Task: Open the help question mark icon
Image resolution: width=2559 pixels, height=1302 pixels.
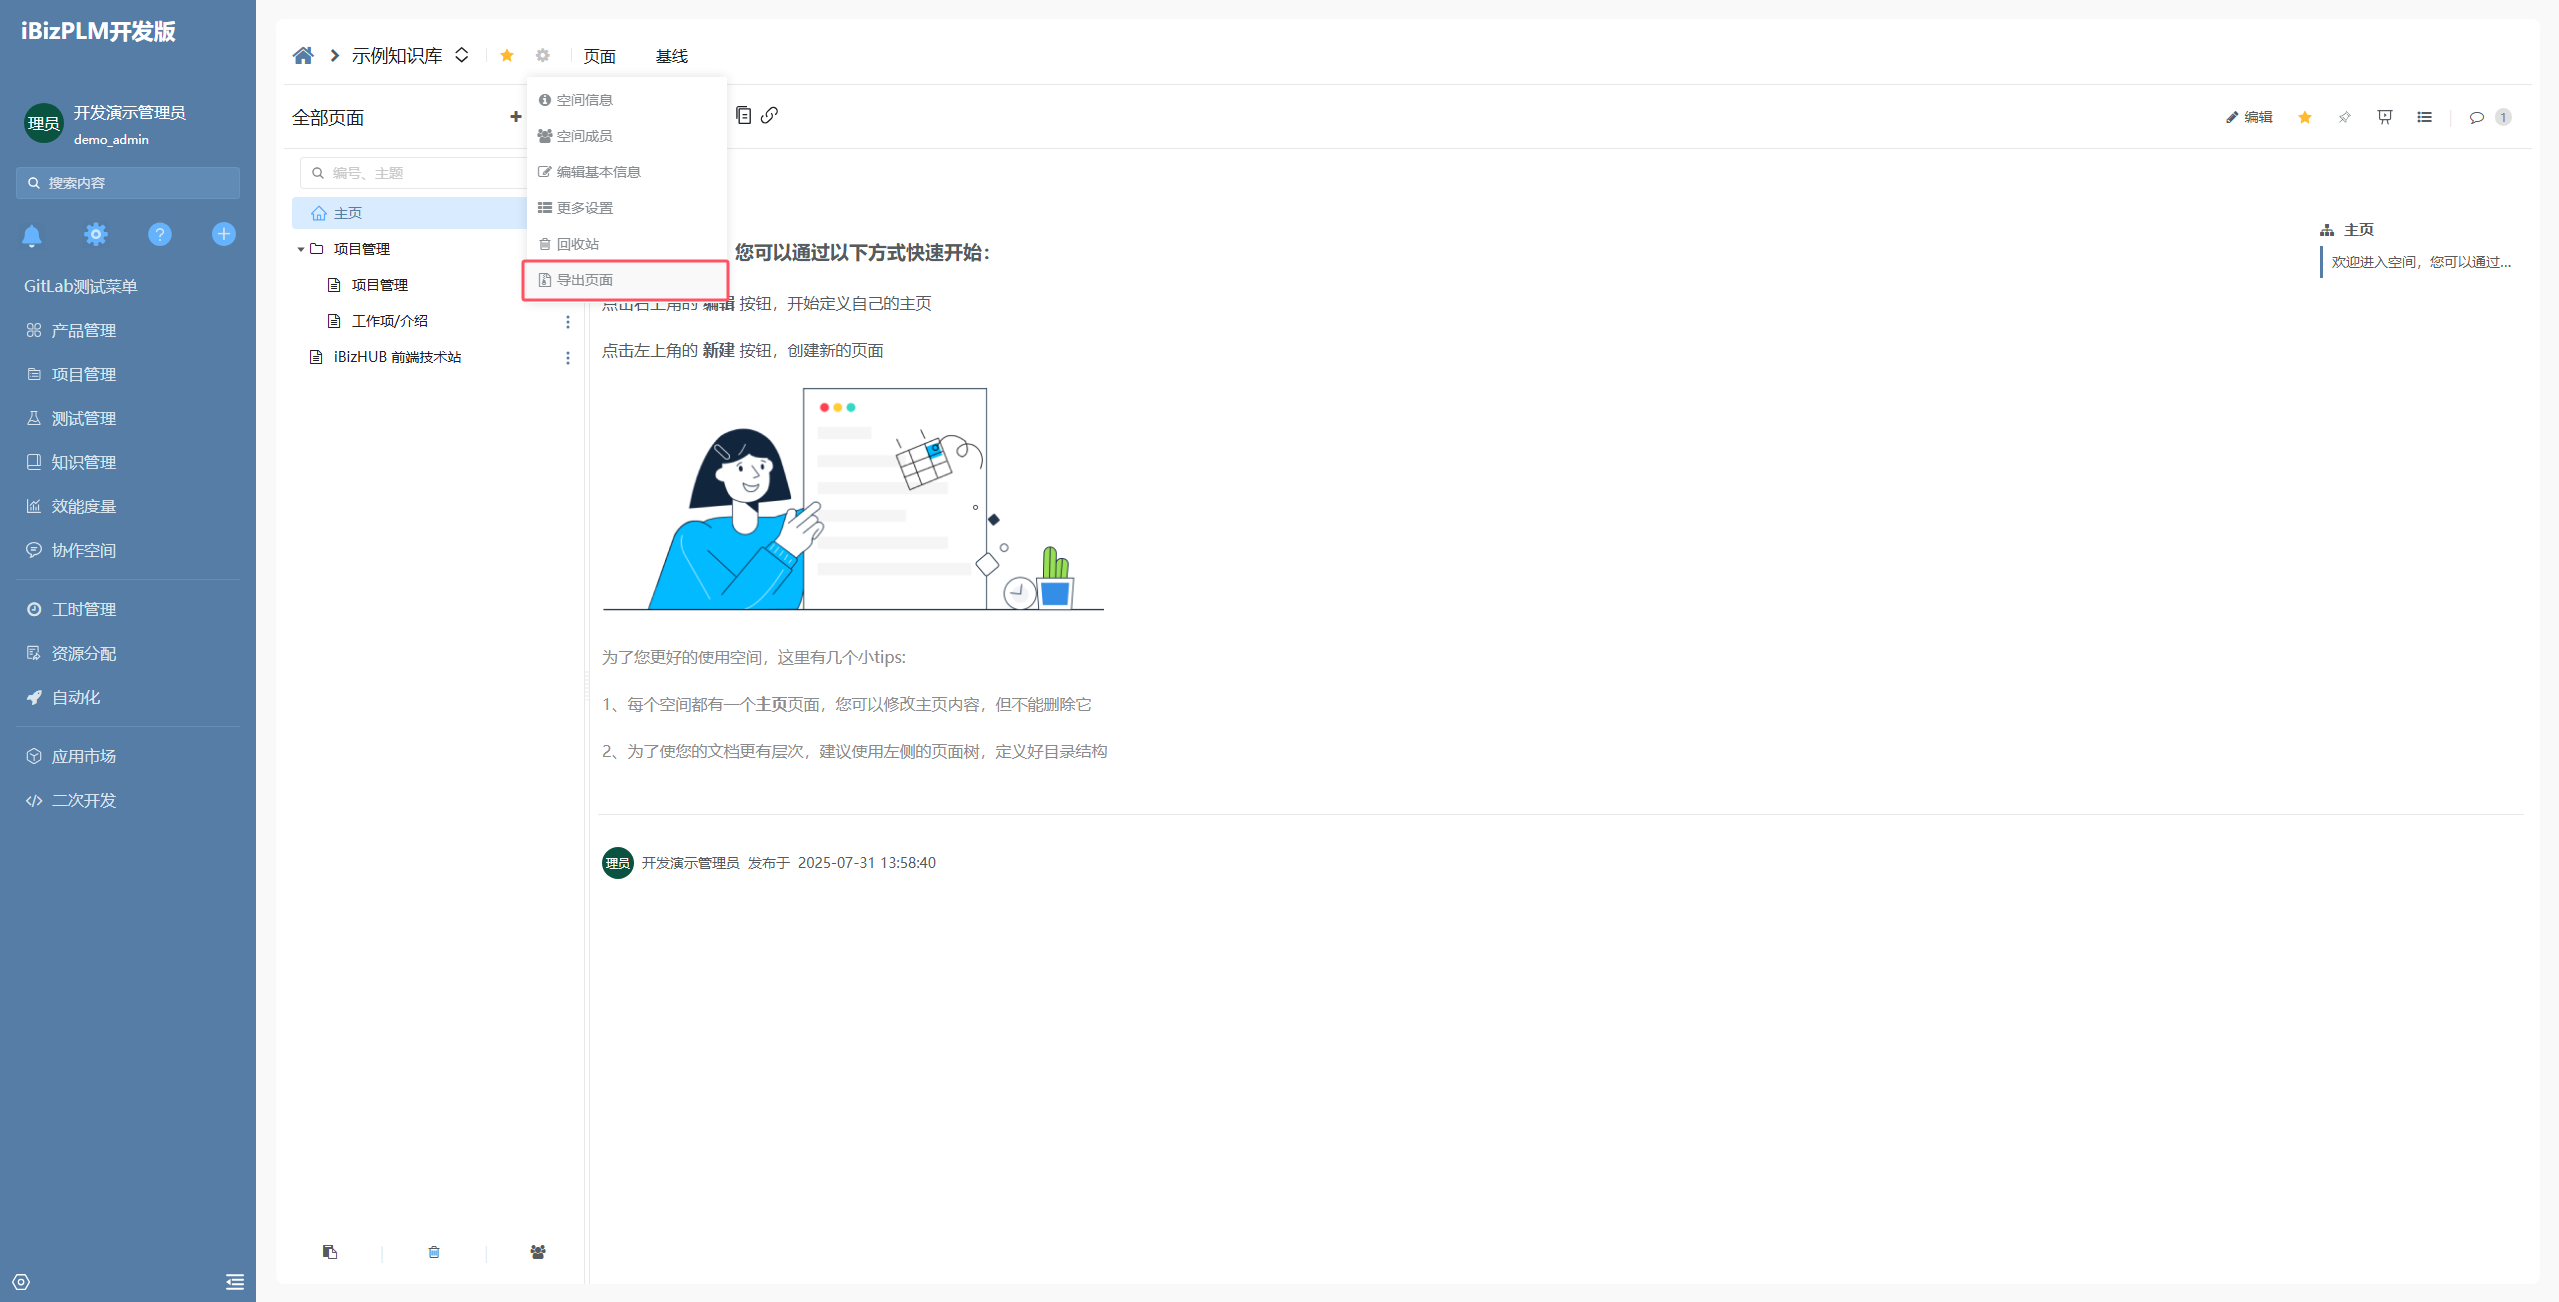Action: pyautogui.click(x=159, y=234)
